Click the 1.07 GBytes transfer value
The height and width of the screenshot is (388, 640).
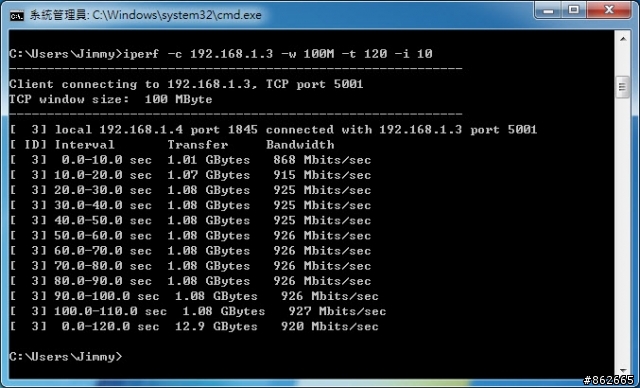209,175
